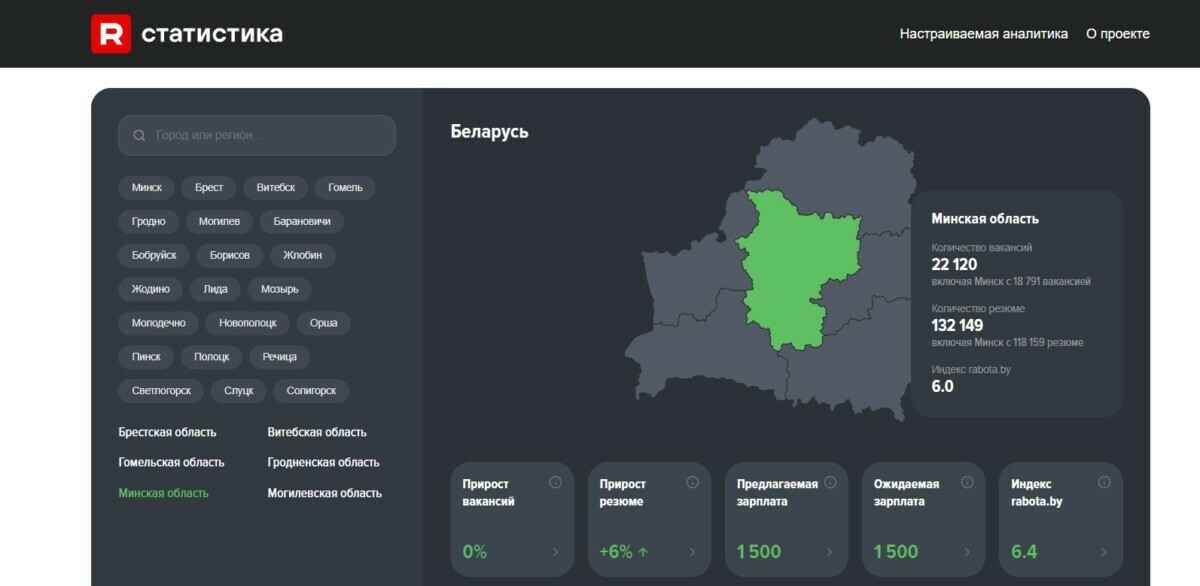
Task: Click the red R logo icon
Action: pyautogui.click(x=111, y=34)
